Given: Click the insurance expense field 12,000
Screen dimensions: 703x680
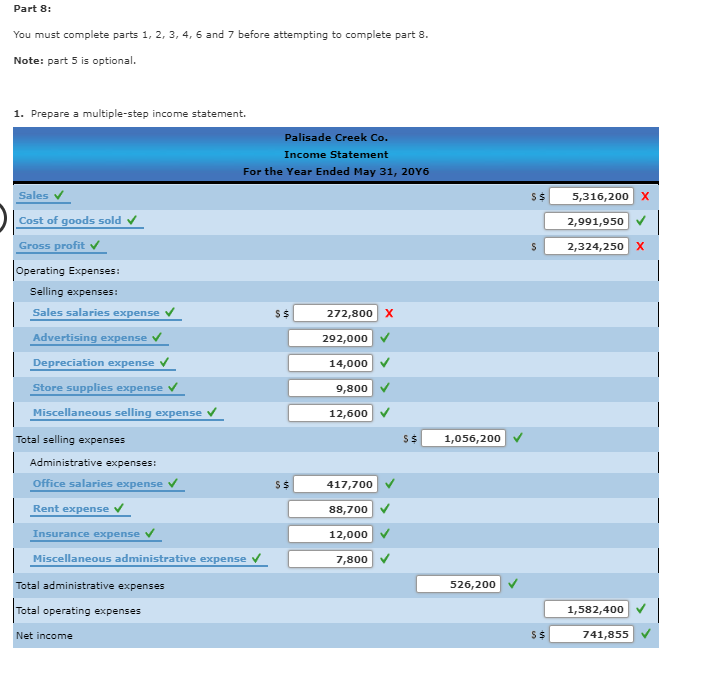Looking at the screenshot, I should [330, 535].
